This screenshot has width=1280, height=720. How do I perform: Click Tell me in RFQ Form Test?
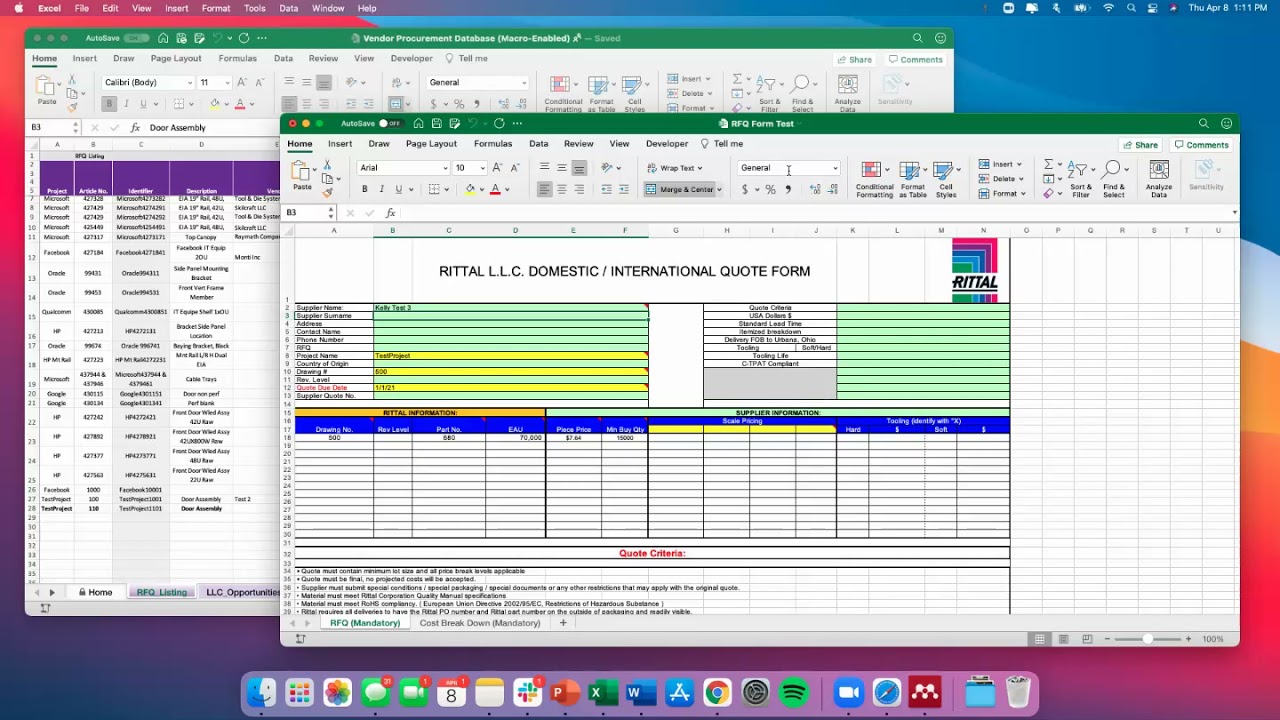point(721,144)
